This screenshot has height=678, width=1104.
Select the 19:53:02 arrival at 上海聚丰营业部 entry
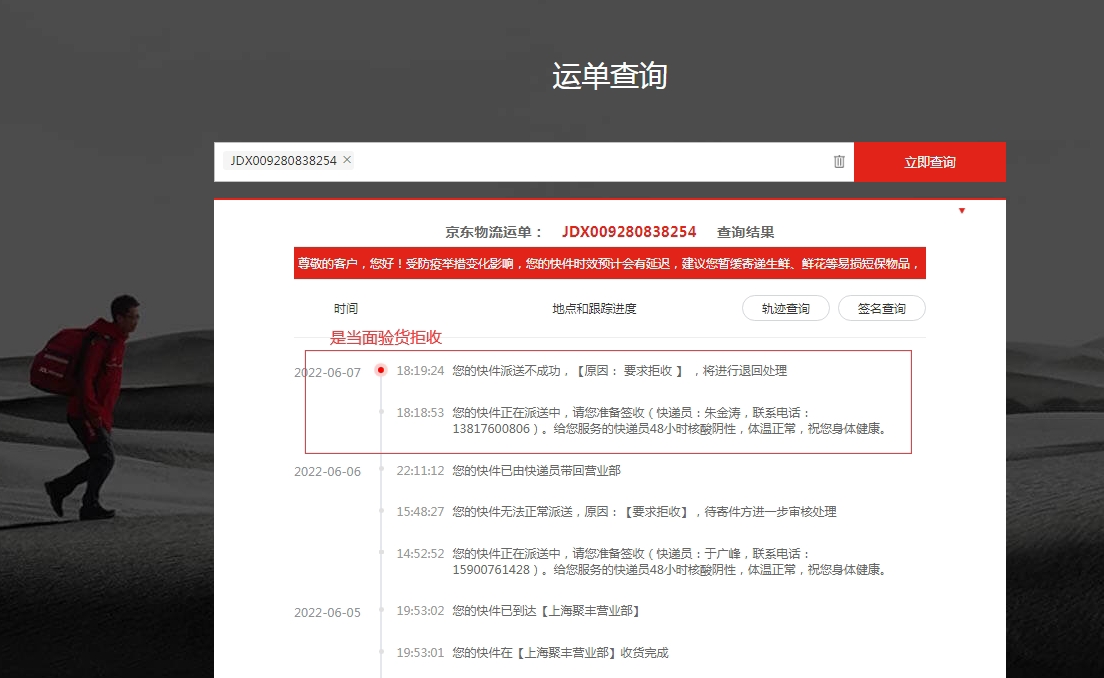pos(547,610)
